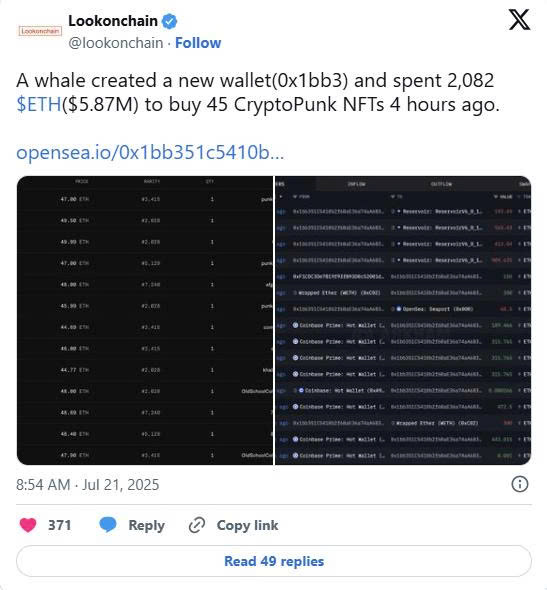Click the tweet timestamp Jul 21, 2025
This screenshot has width=547, height=590.
(x=88, y=485)
